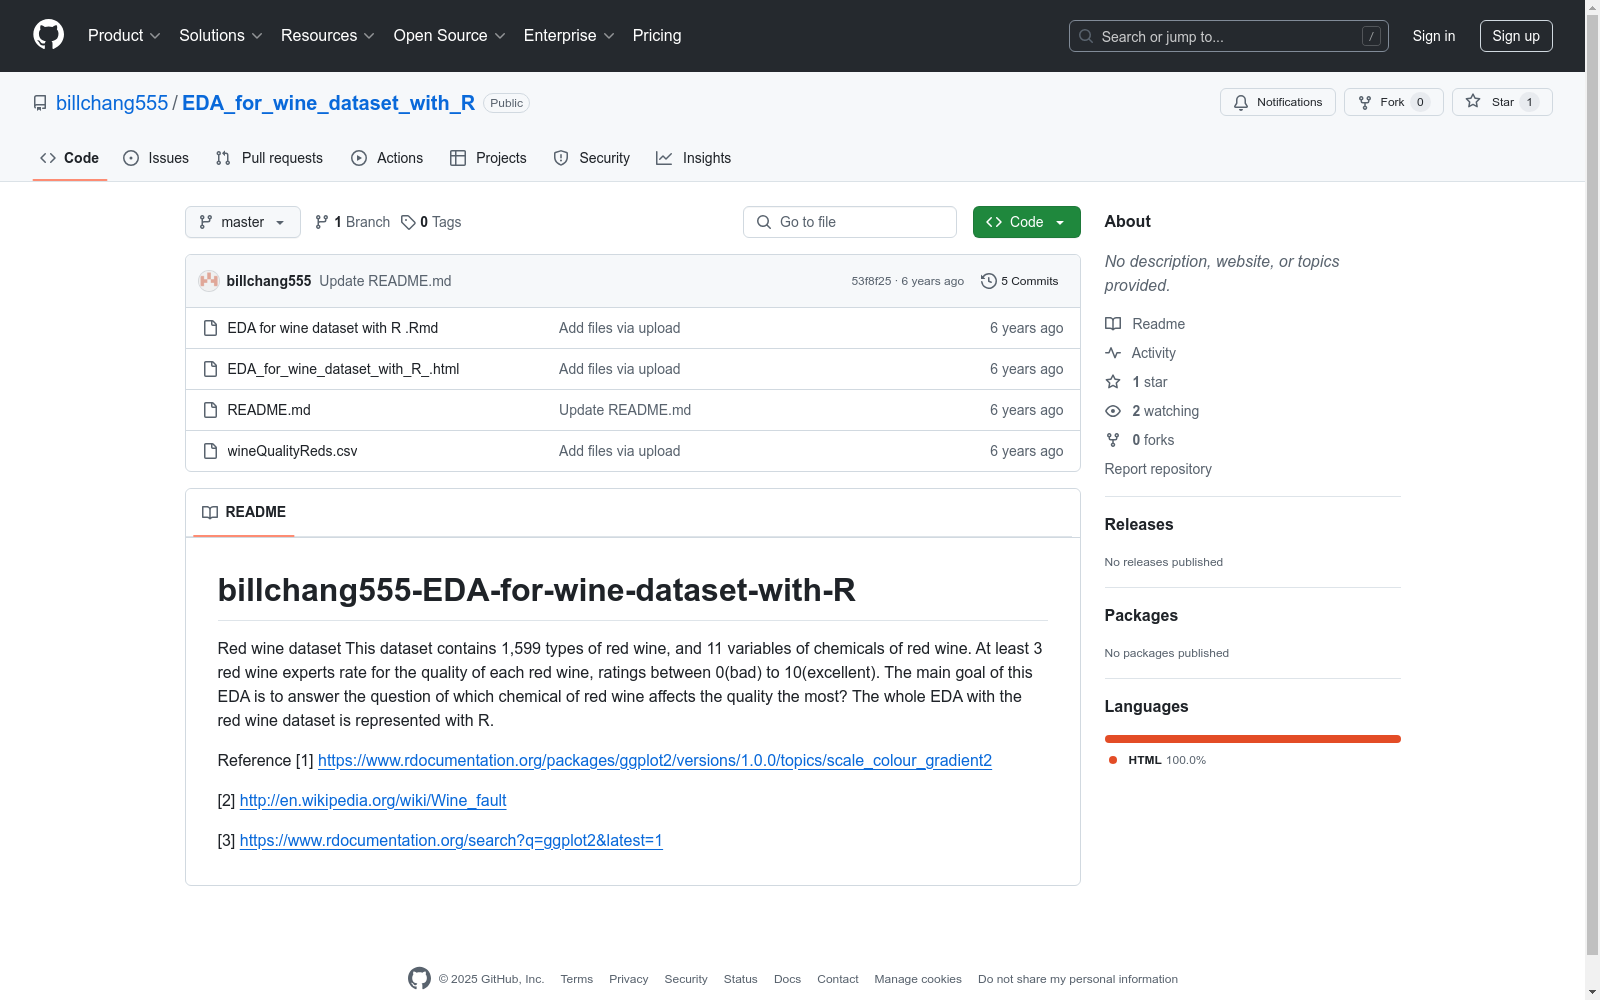View the 1 Branch link
The width and height of the screenshot is (1600, 1000).
352,222
